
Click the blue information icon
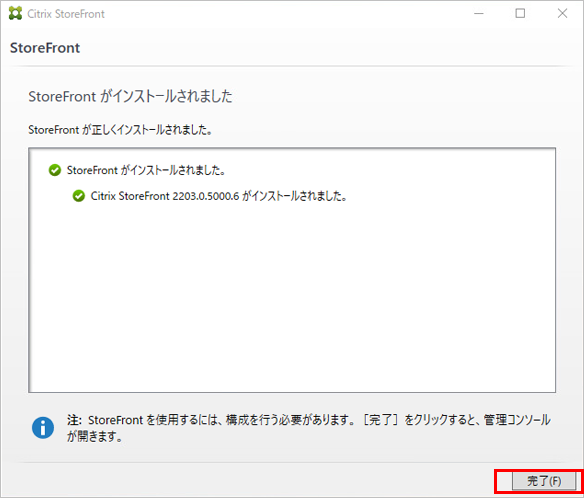[43, 428]
